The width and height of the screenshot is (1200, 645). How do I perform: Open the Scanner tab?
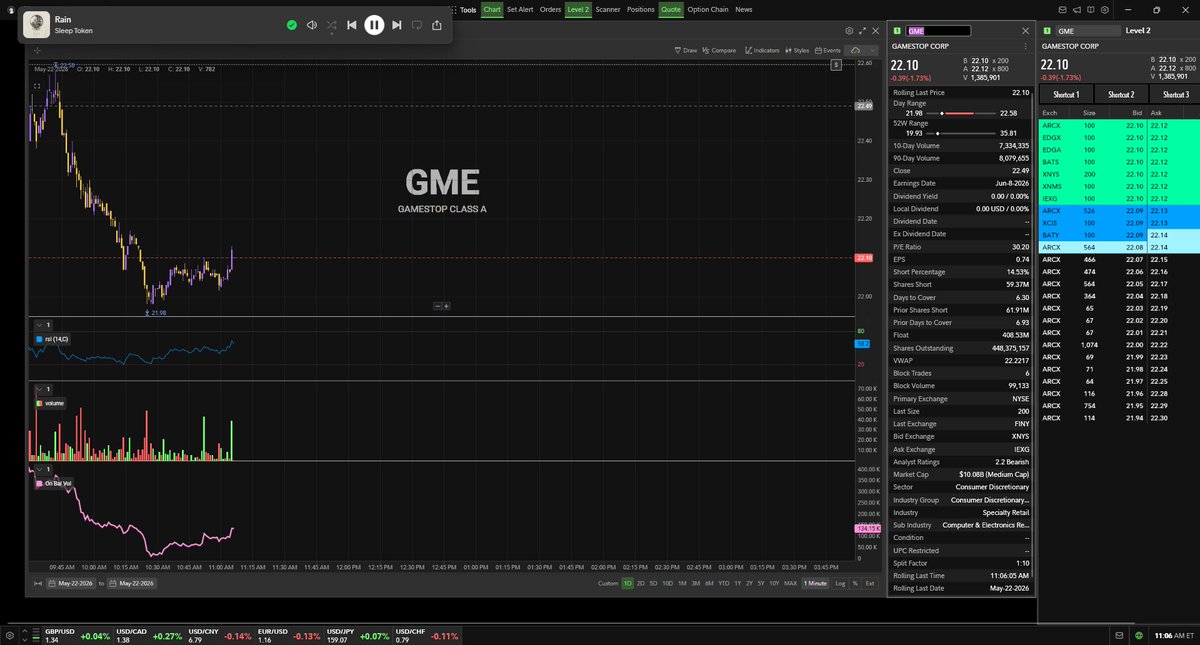(x=608, y=9)
